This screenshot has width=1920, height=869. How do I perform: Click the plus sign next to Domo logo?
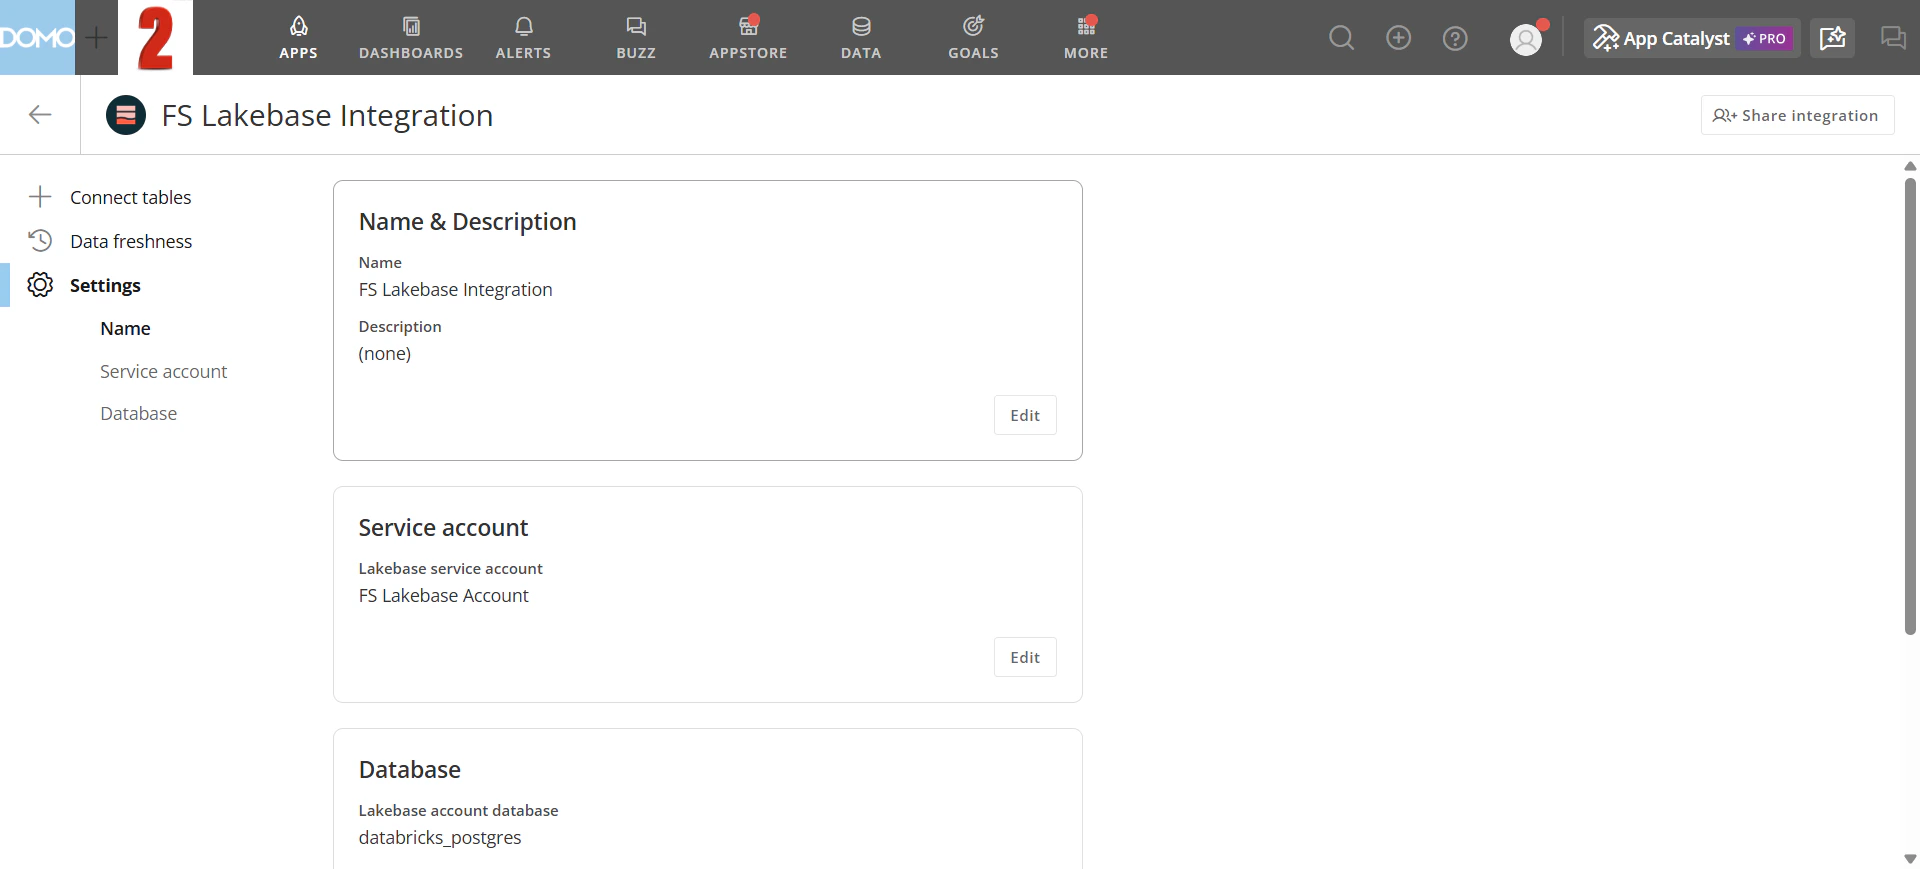[x=96, y=38]
